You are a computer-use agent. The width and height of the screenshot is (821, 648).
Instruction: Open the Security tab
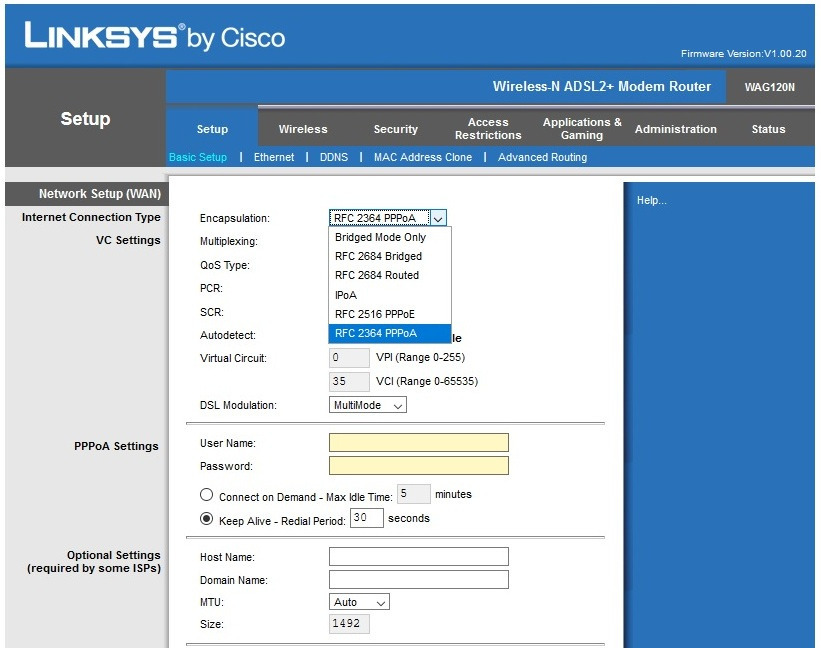(395, 129)
